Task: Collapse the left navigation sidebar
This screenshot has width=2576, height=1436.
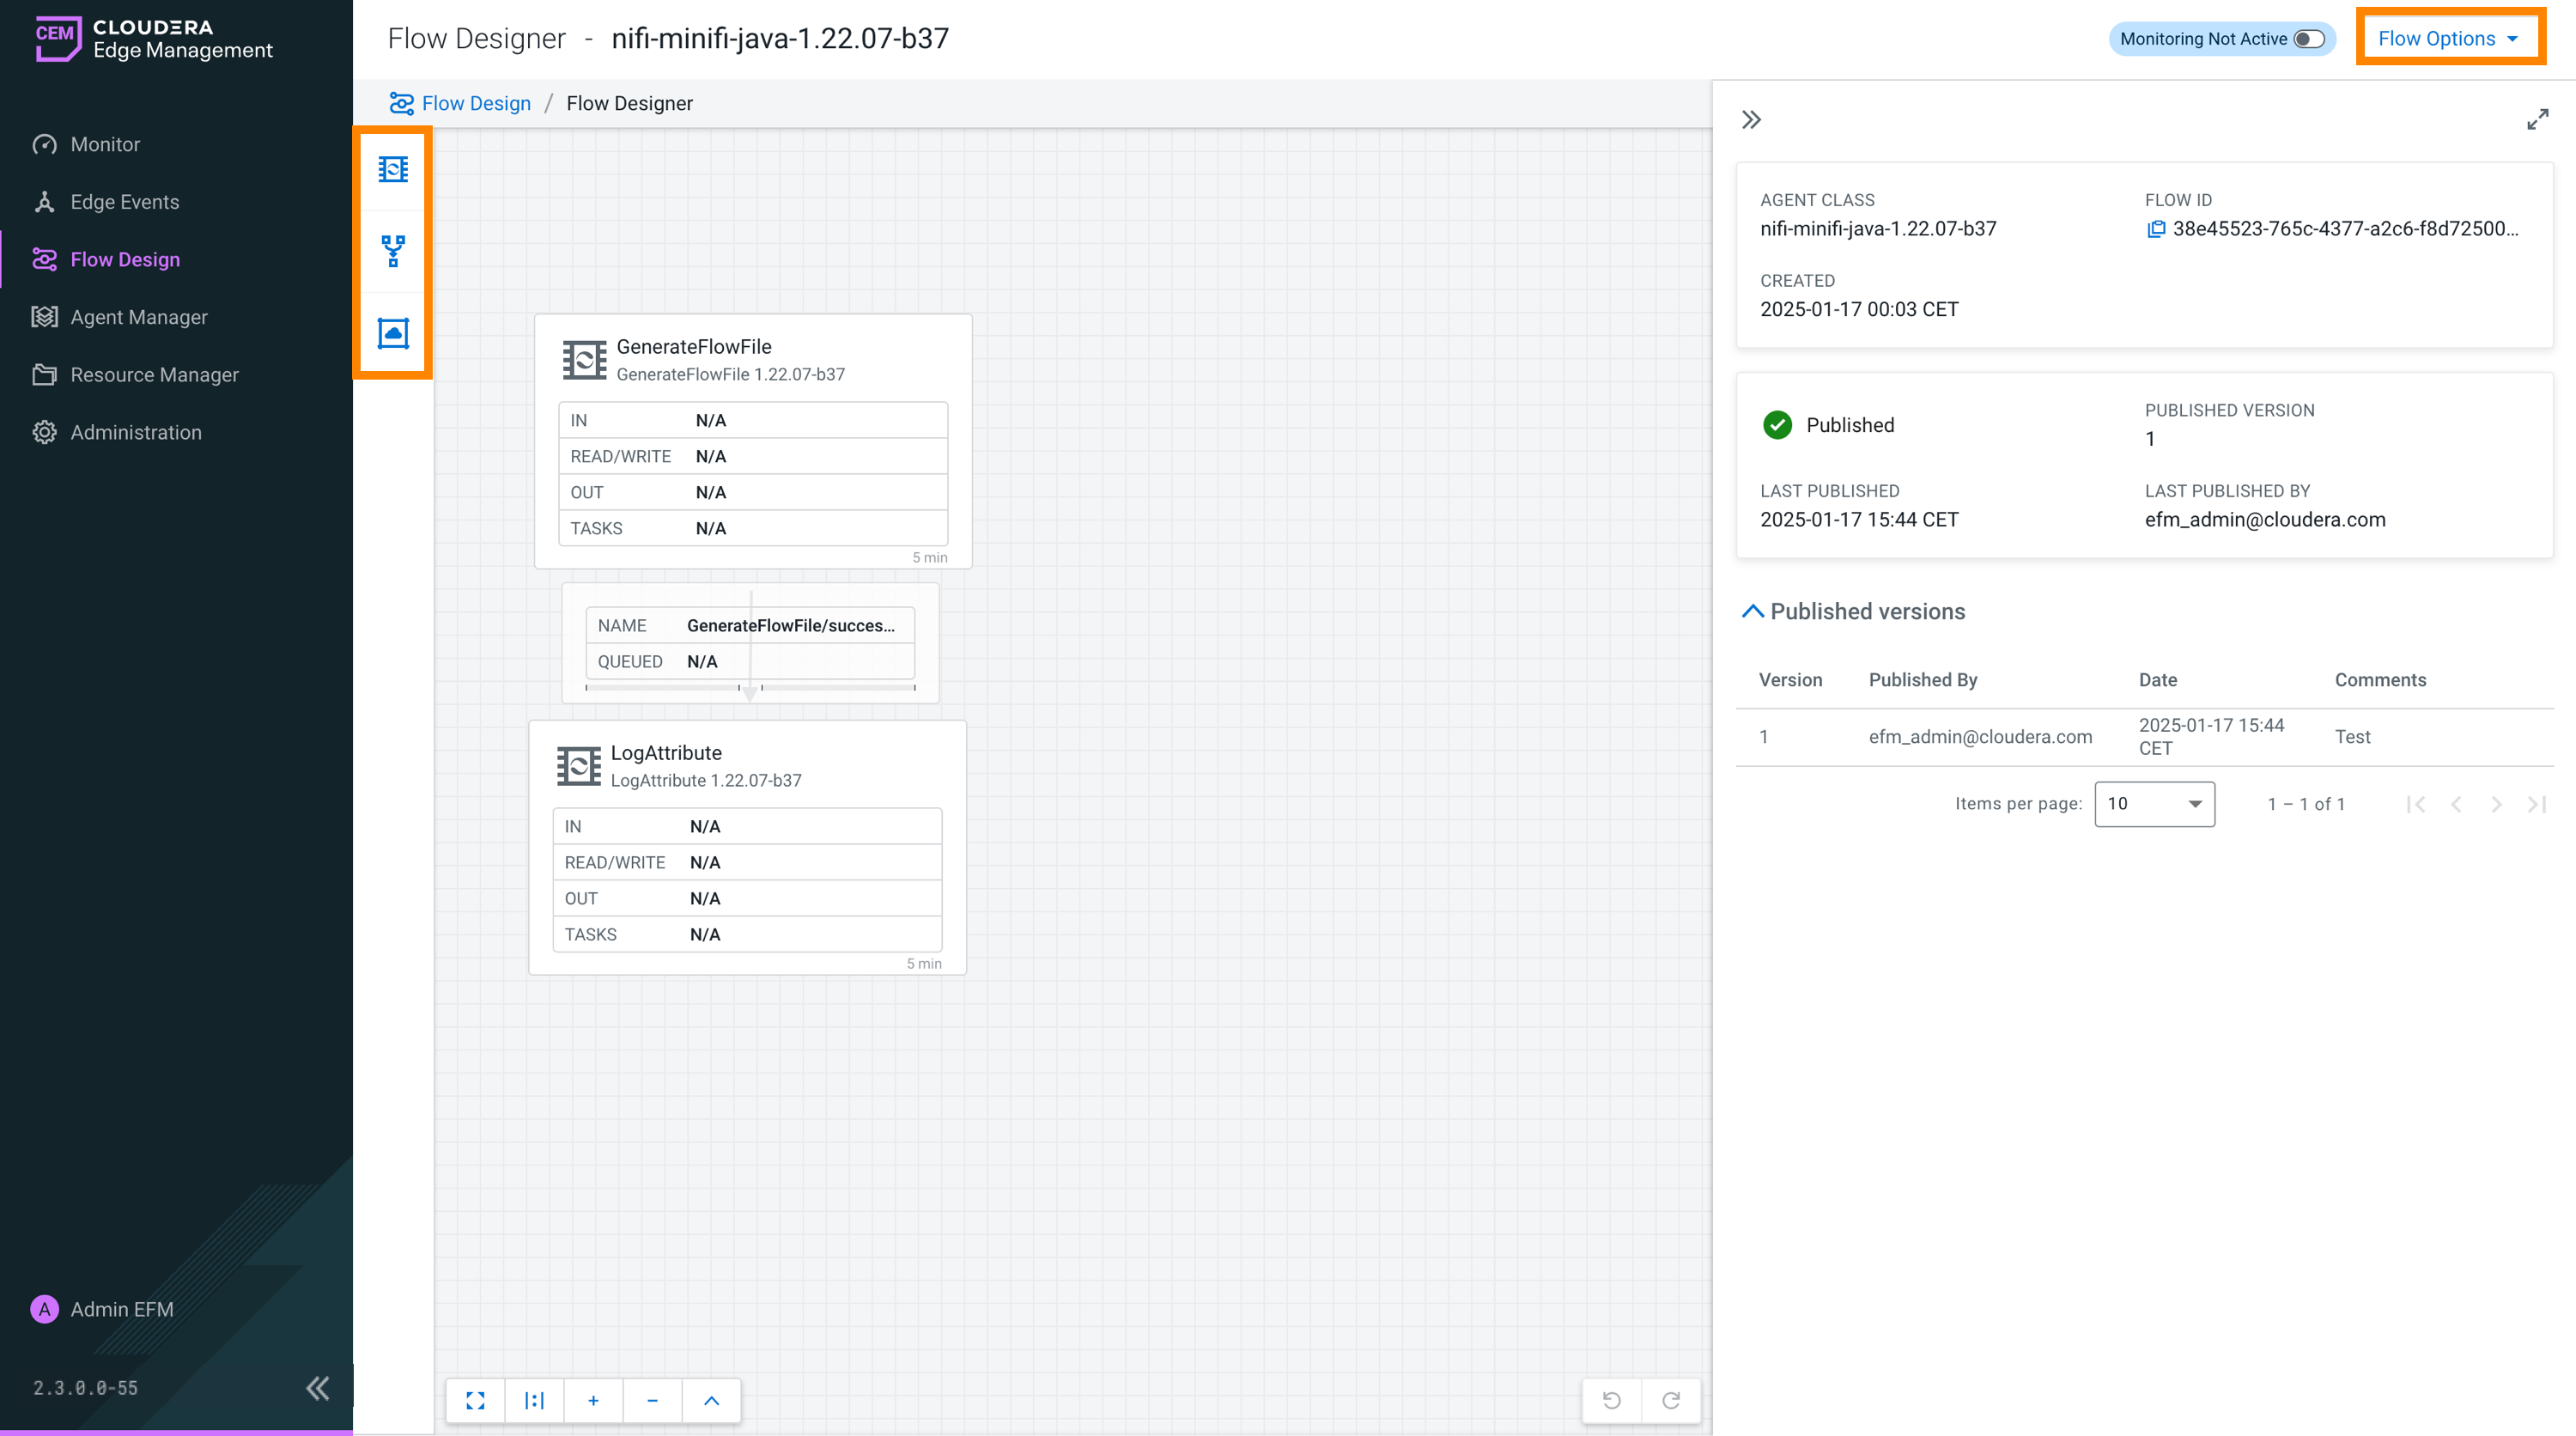Action: [317, 1388]
